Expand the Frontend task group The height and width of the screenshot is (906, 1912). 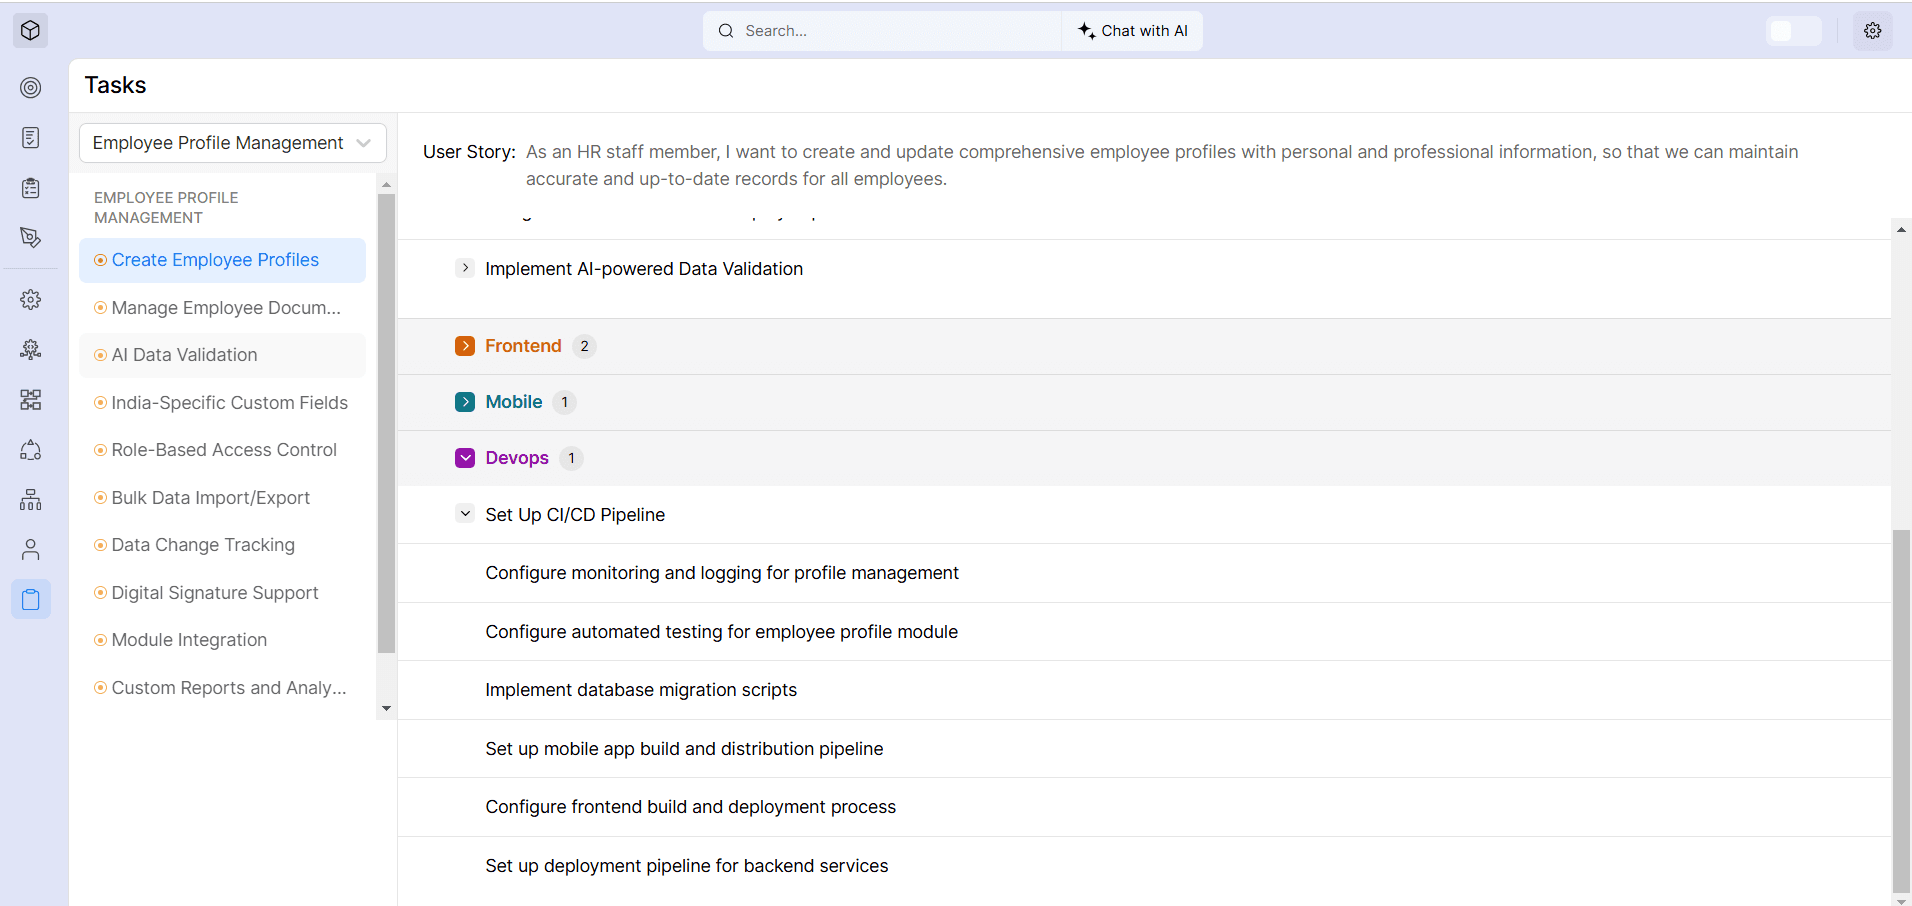tap(465, 345)
